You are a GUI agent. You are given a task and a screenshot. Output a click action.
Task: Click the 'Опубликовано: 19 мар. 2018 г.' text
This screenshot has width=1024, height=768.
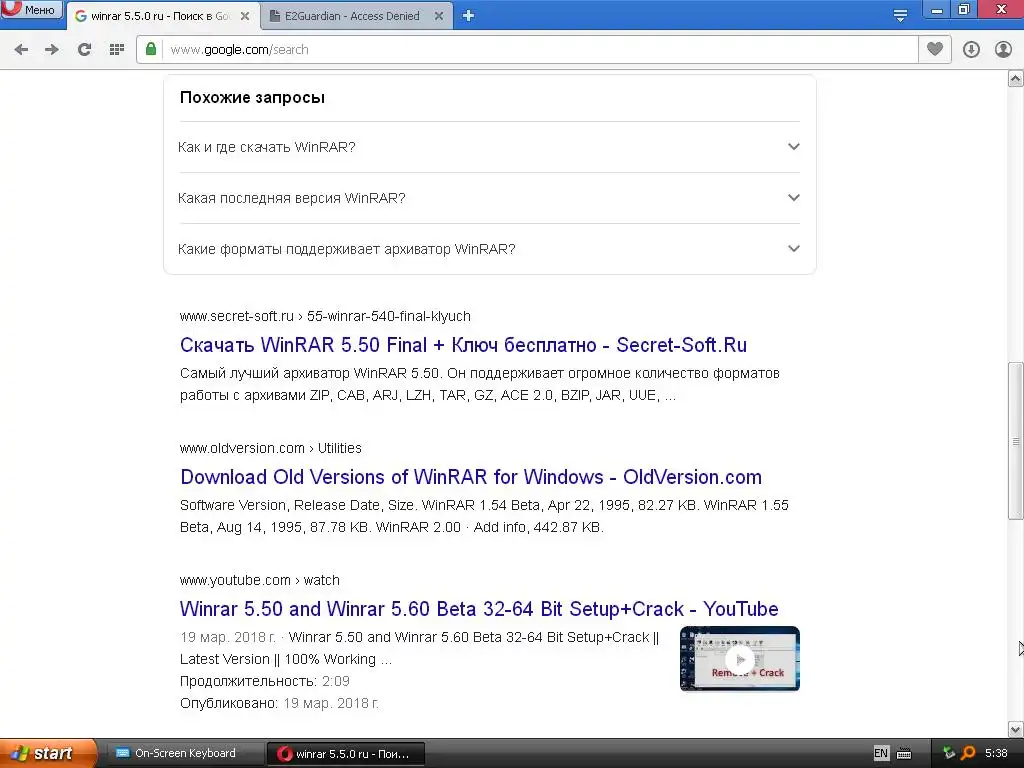[x=279, y=703]
